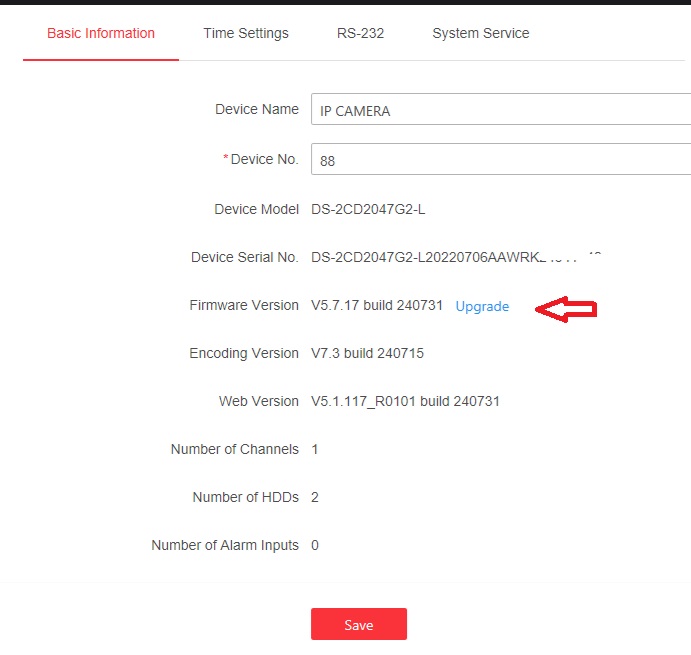Click the Firmware Version label
Viewport: 691px width, 655px height.
(244, 305)
